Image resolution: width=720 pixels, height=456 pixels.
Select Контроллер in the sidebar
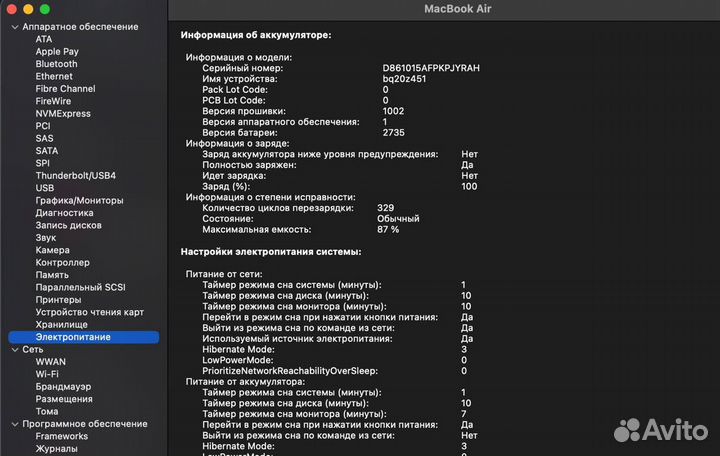click(x=62, y=263)
